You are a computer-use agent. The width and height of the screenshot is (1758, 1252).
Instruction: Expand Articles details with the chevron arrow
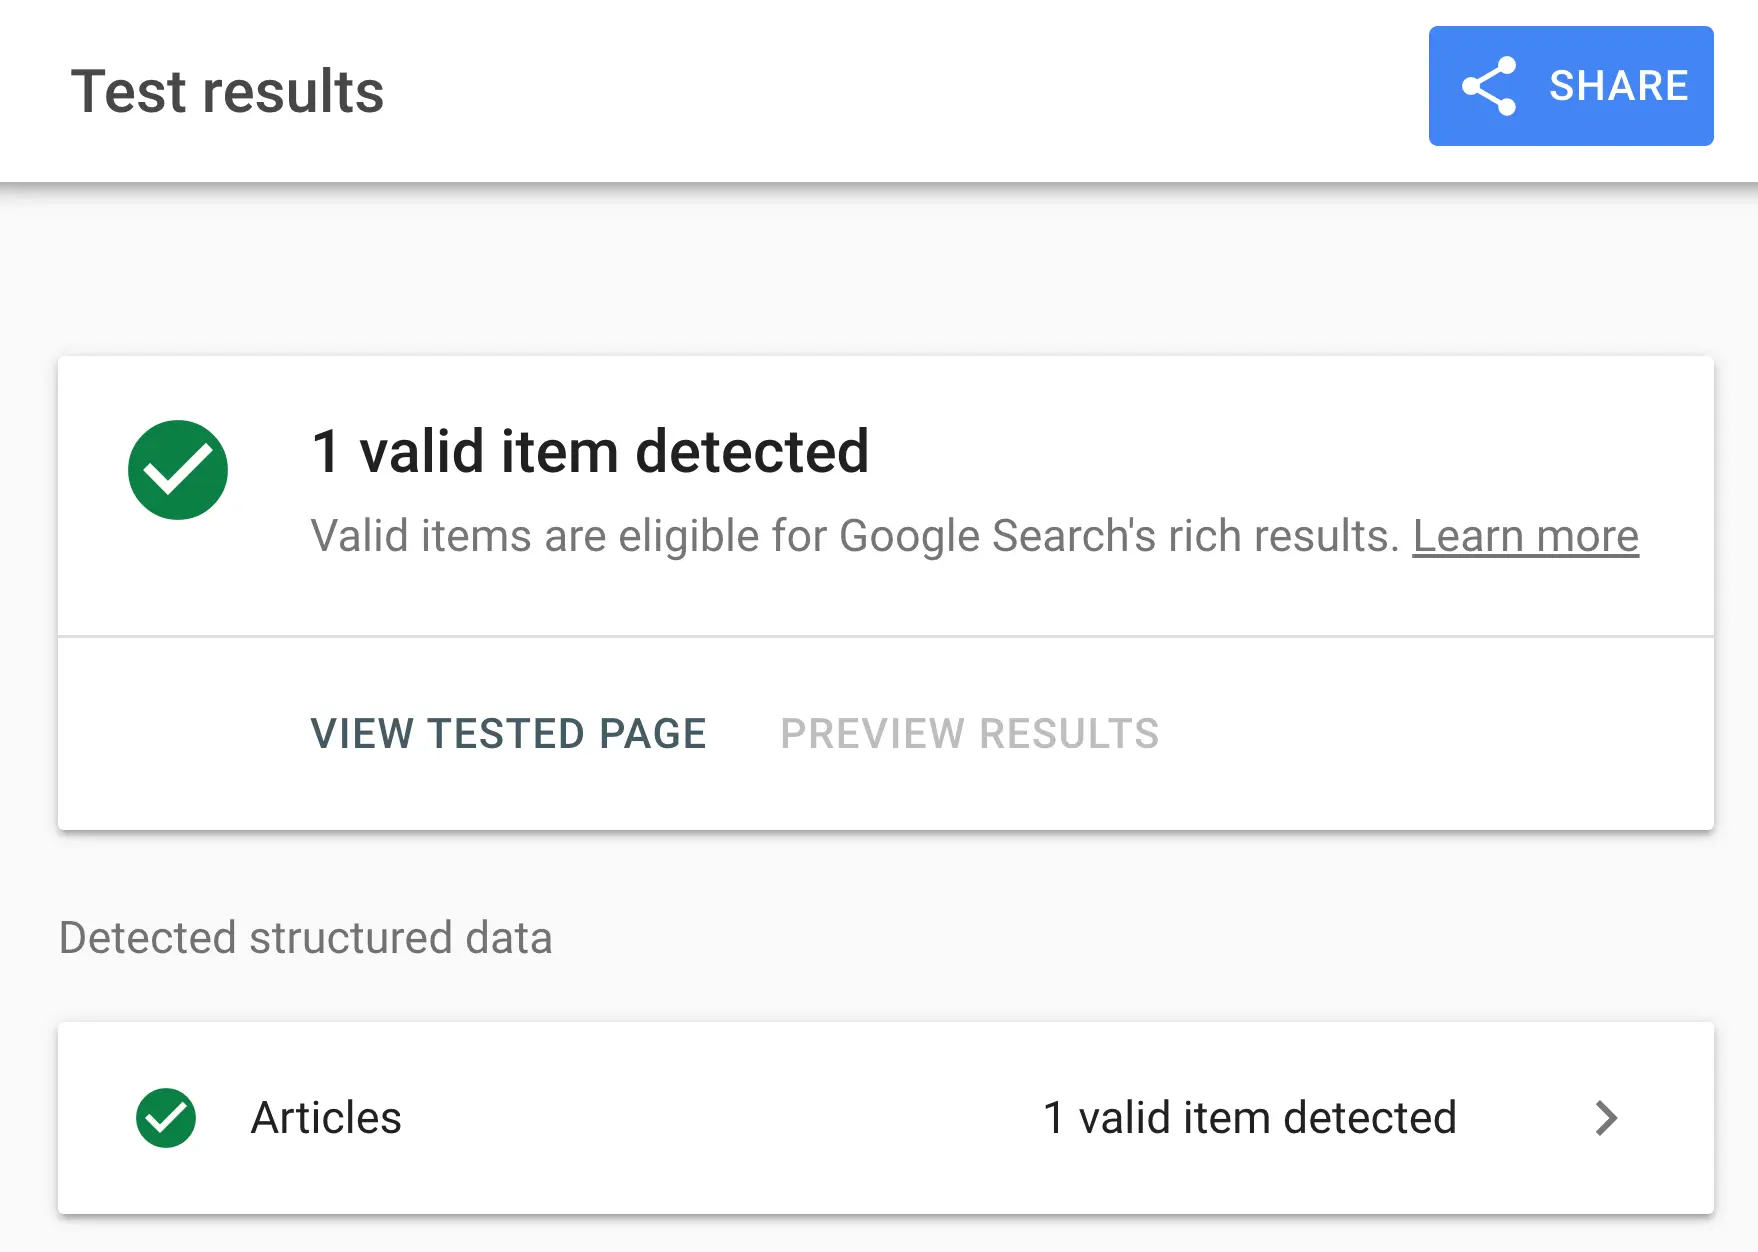tap(1606, 1117)
